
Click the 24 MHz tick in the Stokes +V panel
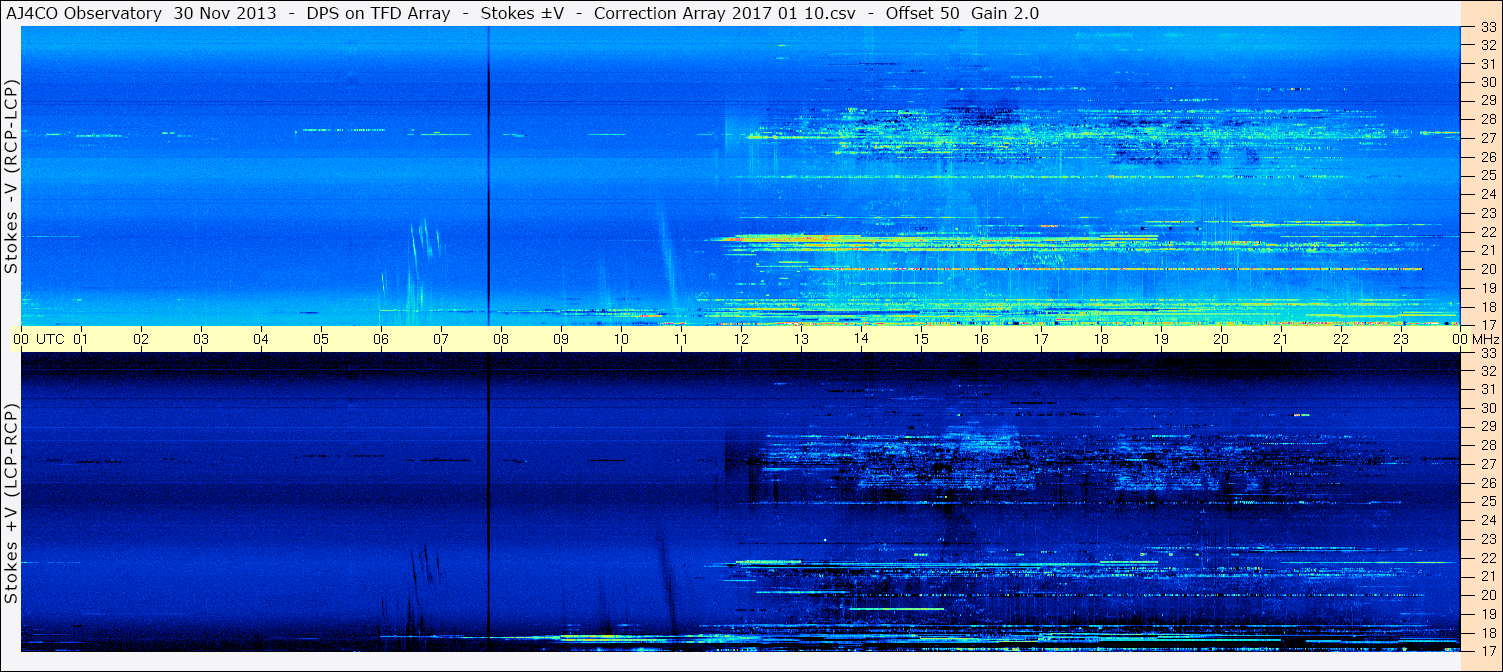coord(1488,520)
